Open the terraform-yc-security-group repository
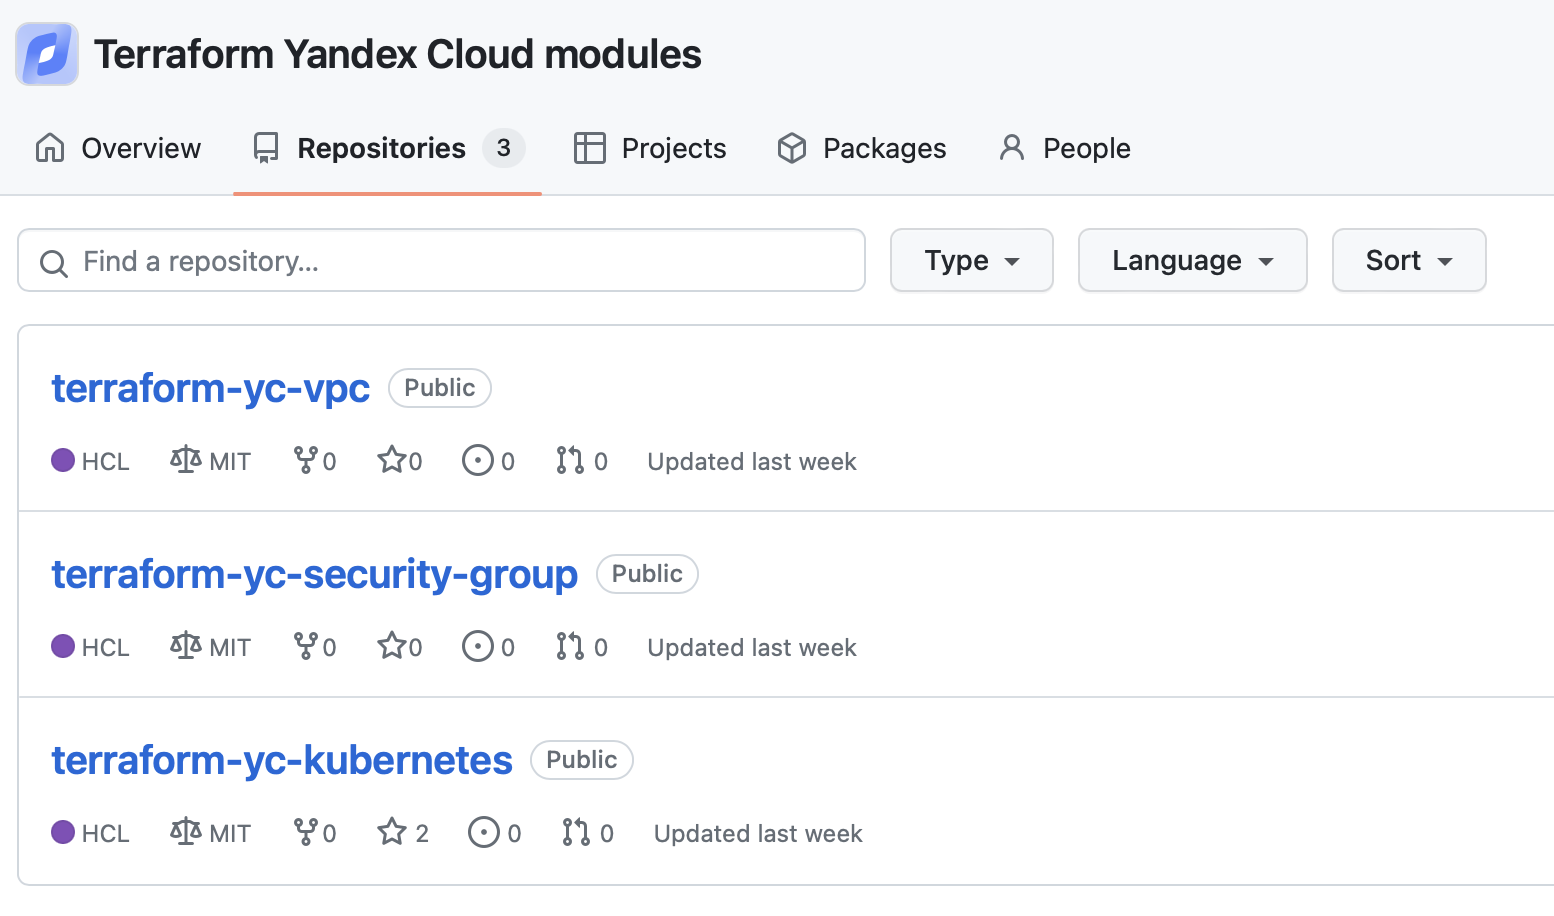 coord(314,574)
